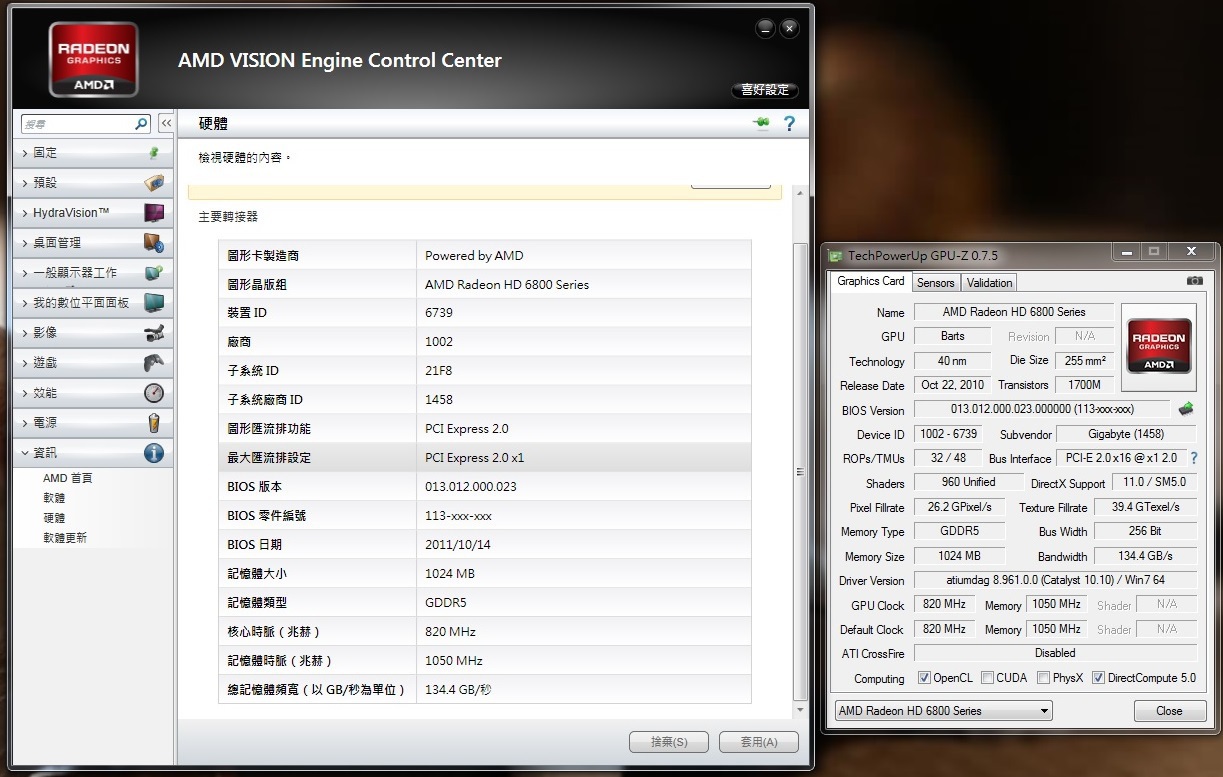Open help via the blue question mark
The image size is (1223, 777).
(789, 123)
